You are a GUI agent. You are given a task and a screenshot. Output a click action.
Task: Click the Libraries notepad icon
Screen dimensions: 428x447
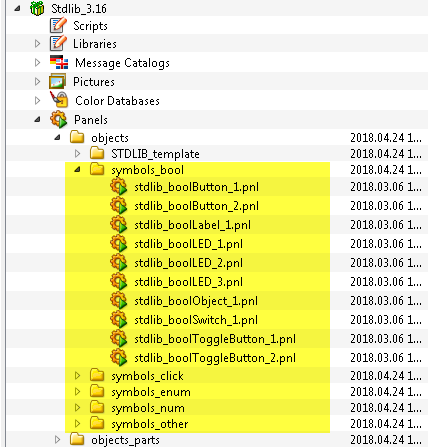coord(58,44)
